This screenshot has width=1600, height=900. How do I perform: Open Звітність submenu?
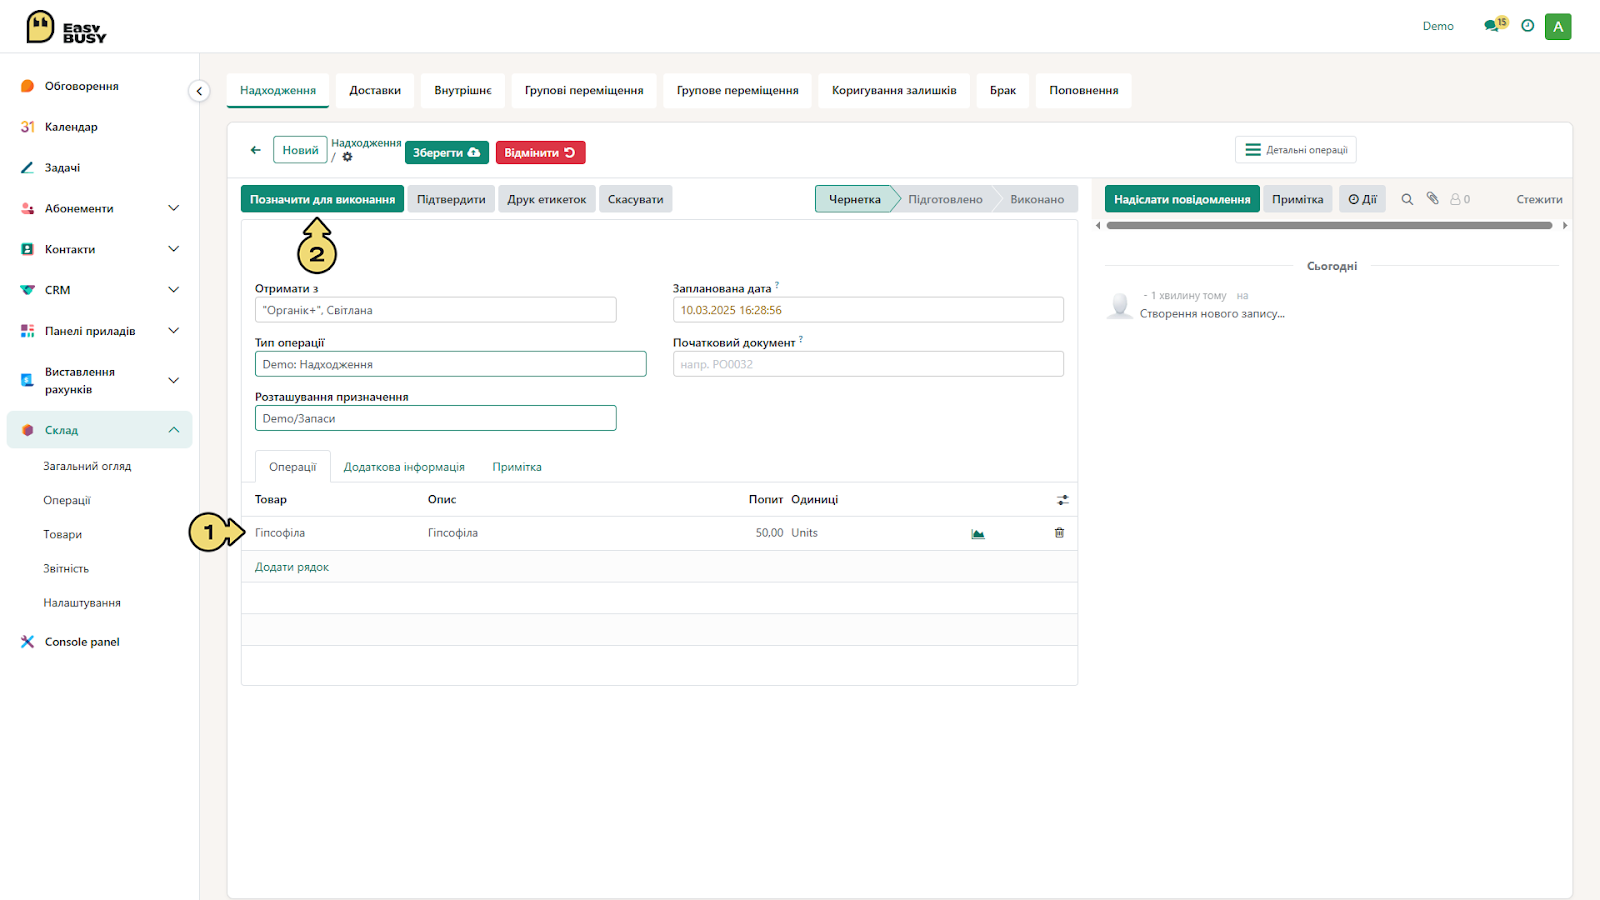click(66, 568)
